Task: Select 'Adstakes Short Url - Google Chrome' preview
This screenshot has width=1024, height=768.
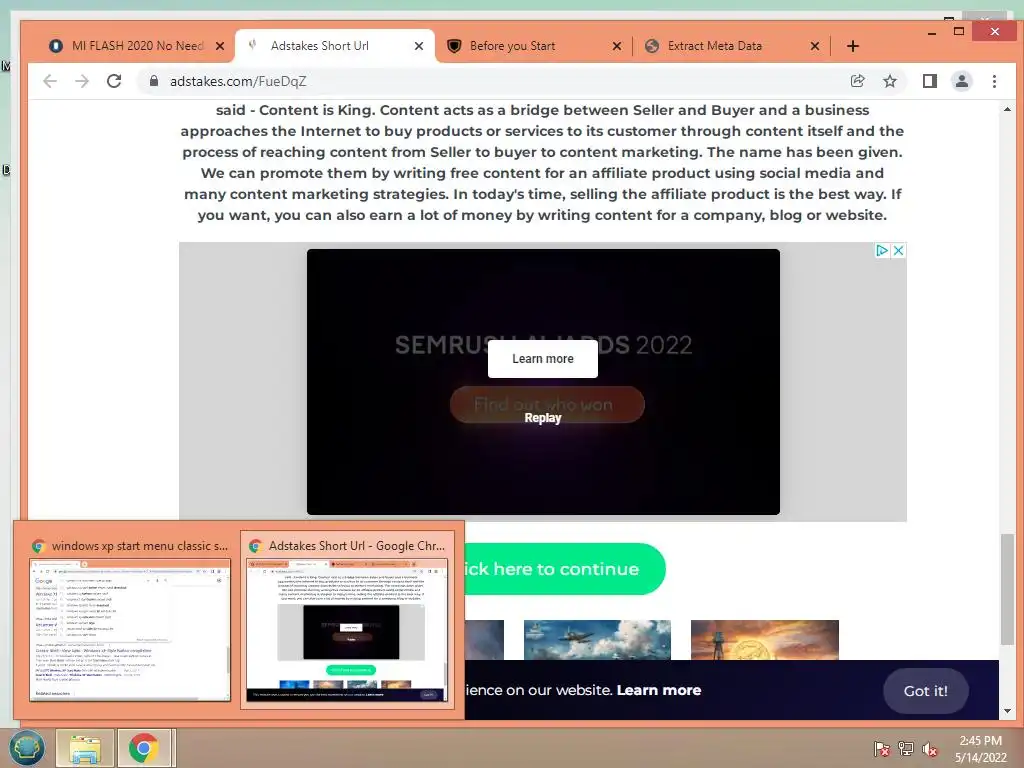Action: 348,620
